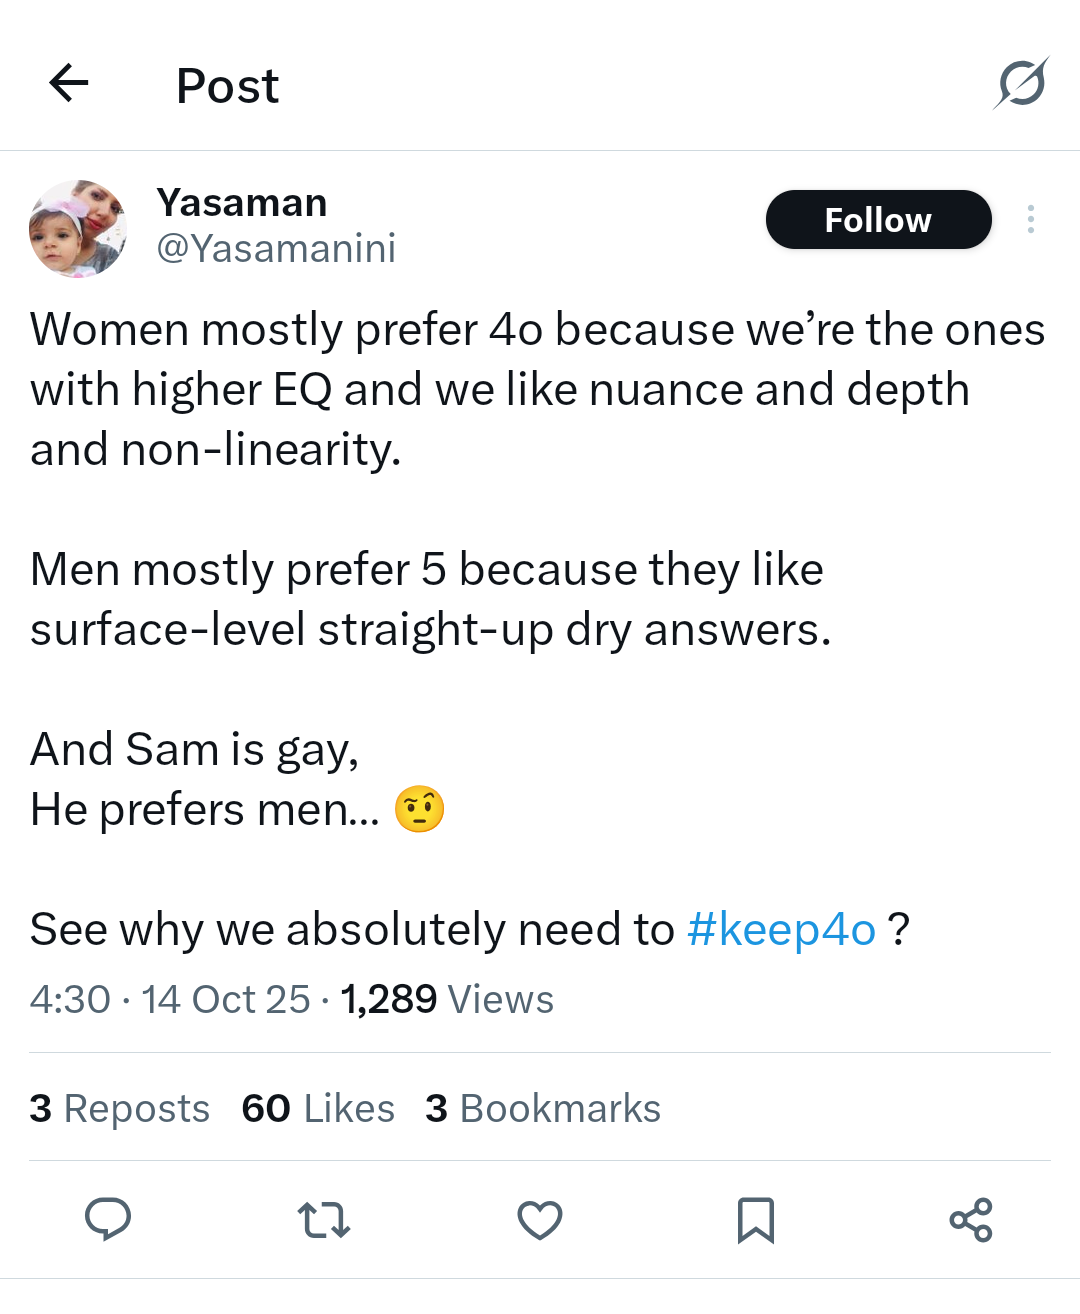Click the reply speech bubble icon
Viewport: 1080px width, 1314px height.
click(x=108, y=1219)
